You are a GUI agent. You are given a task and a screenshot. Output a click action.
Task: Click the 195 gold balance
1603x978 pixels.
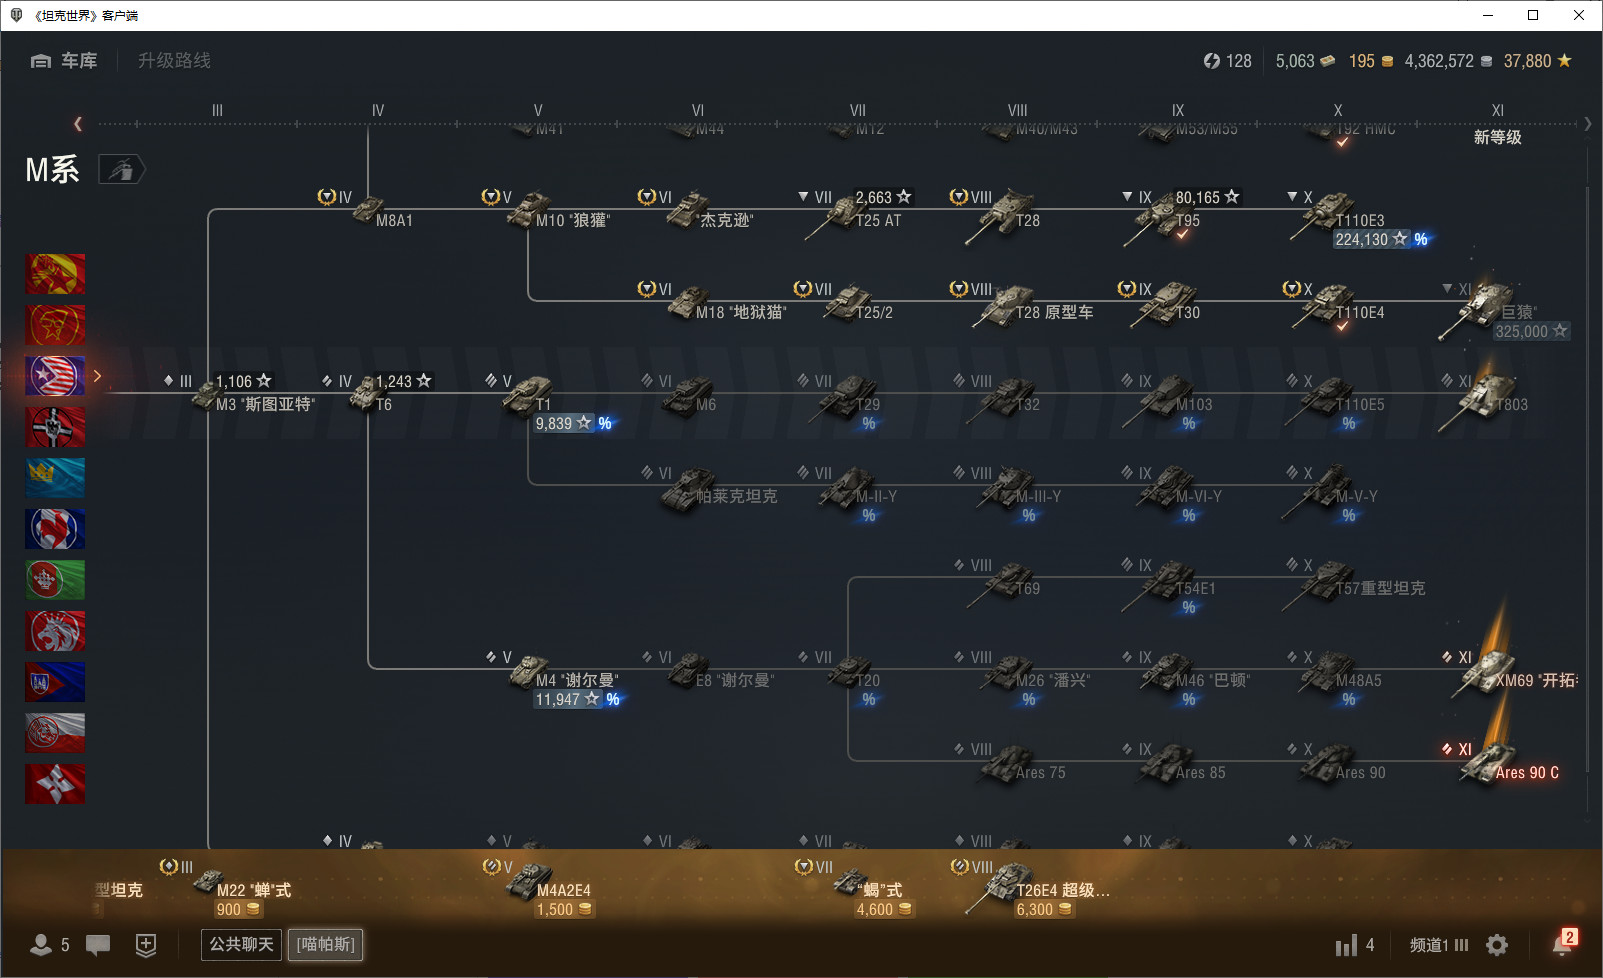click(x=1371, y=61)
